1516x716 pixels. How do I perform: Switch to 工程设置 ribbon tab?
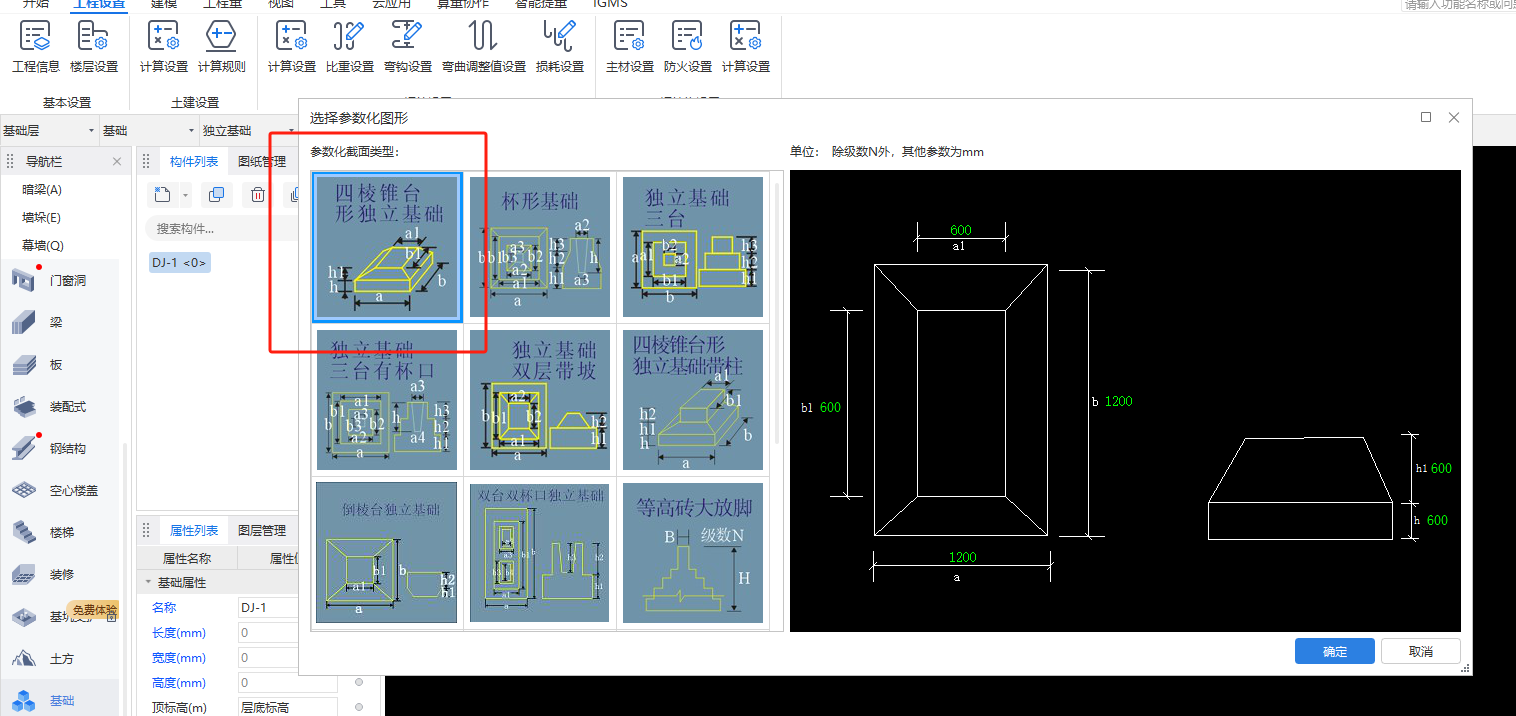pos(99,4)
